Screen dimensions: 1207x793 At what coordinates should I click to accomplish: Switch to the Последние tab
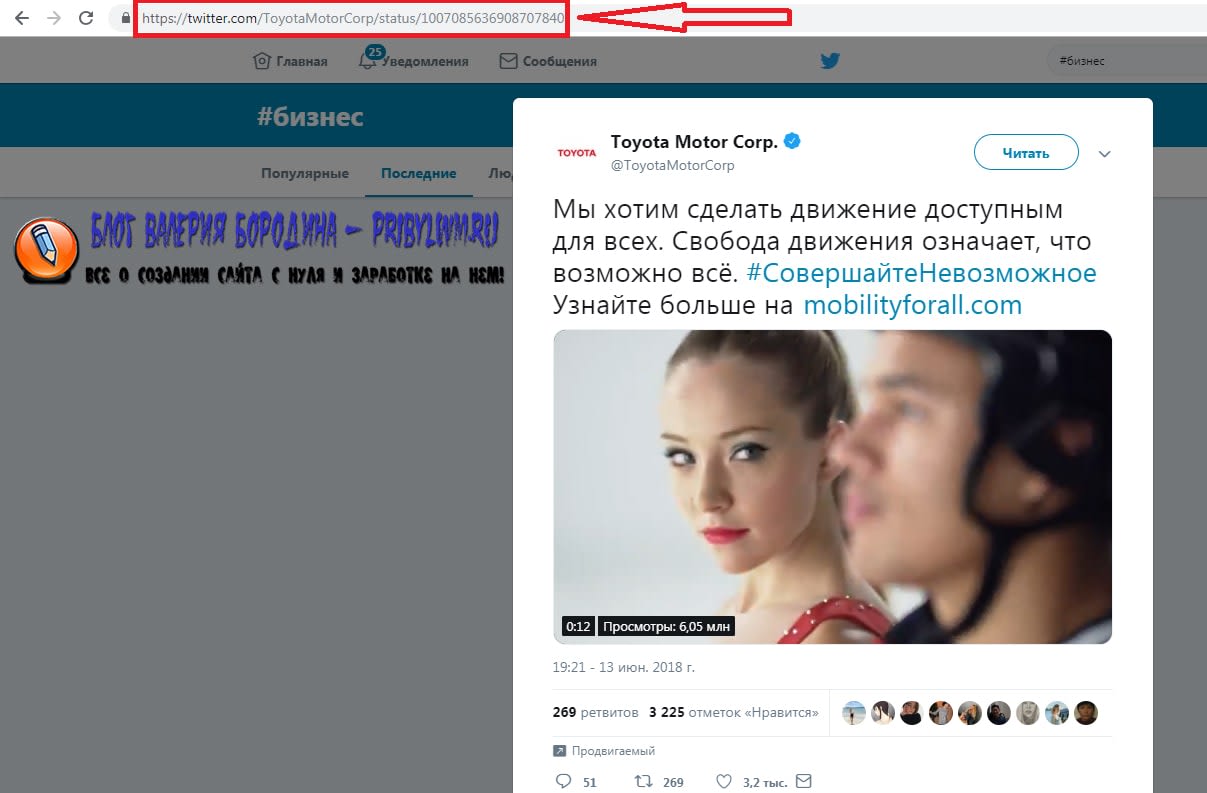(418, 173)
